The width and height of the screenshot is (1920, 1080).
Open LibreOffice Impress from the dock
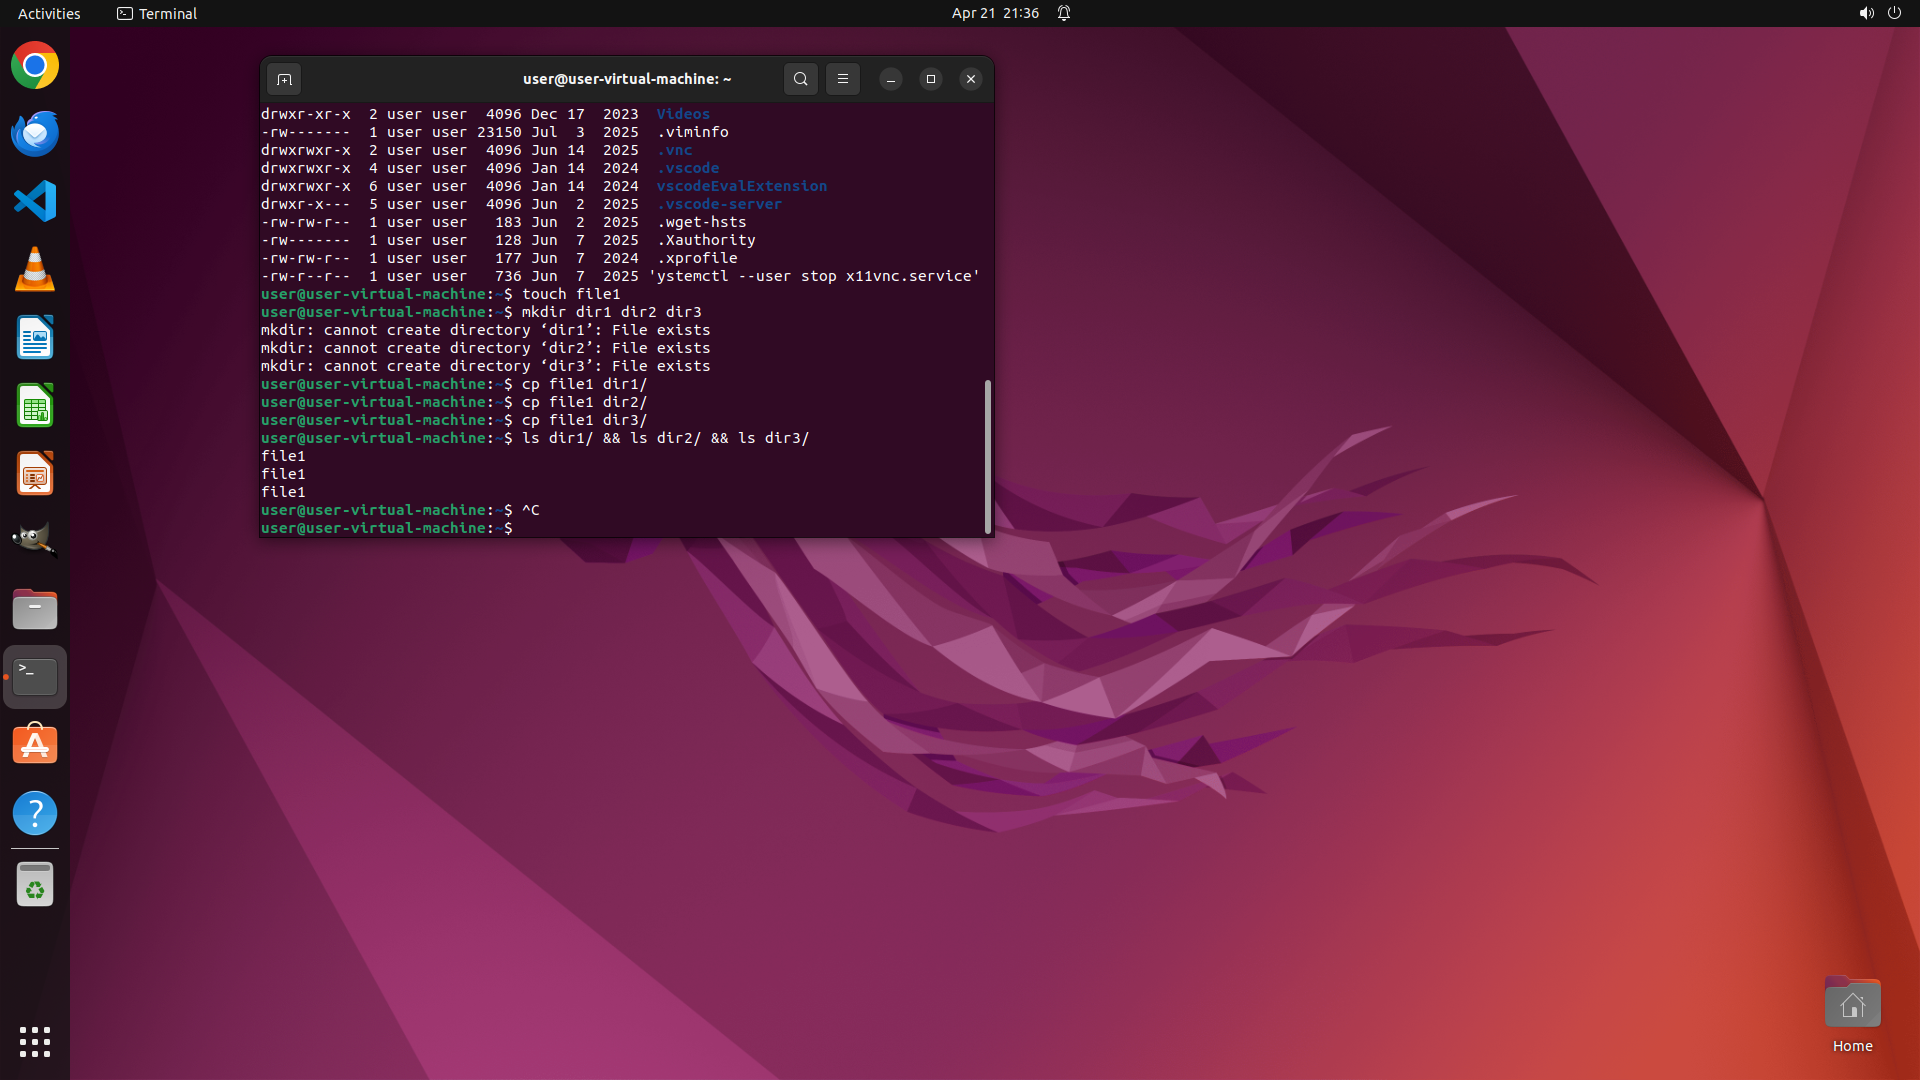[x=35, y=473]
